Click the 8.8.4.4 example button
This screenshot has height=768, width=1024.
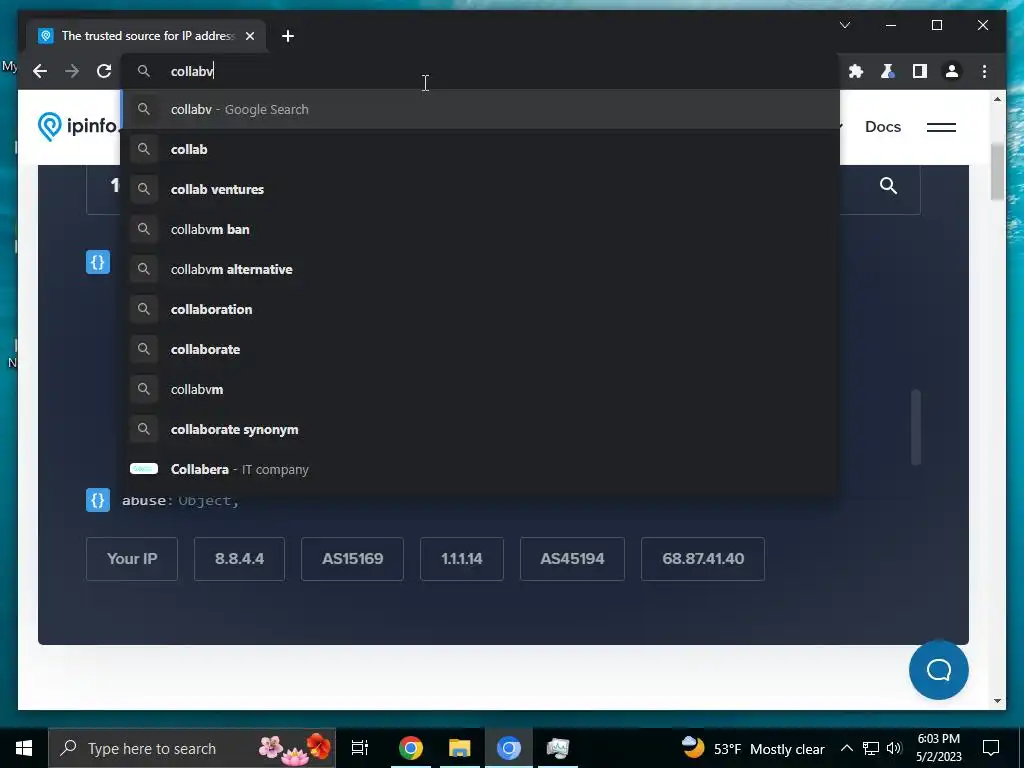pos(239,558)
